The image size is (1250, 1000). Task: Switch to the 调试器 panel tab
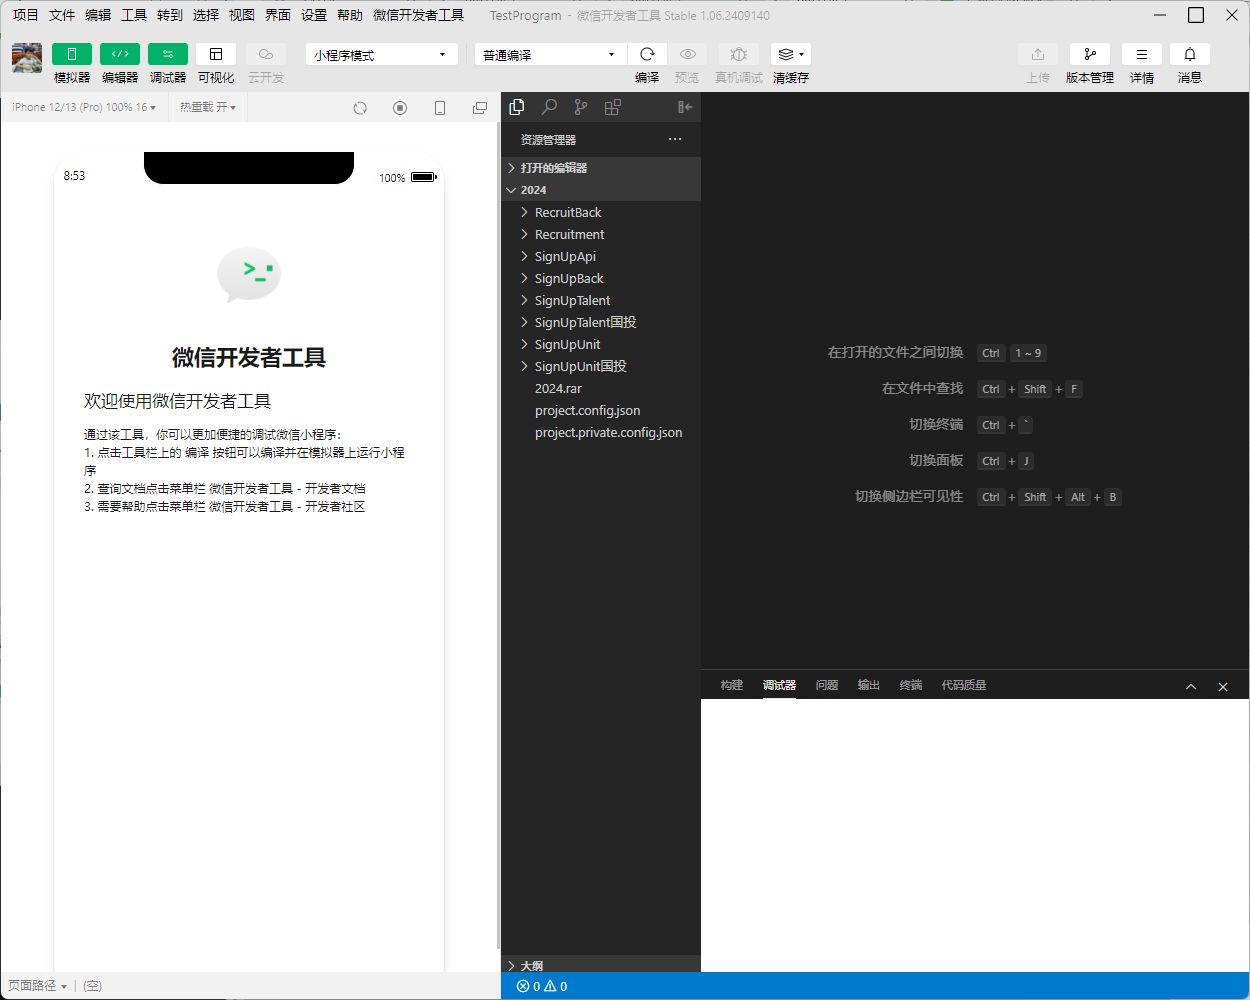coord(779,685)
